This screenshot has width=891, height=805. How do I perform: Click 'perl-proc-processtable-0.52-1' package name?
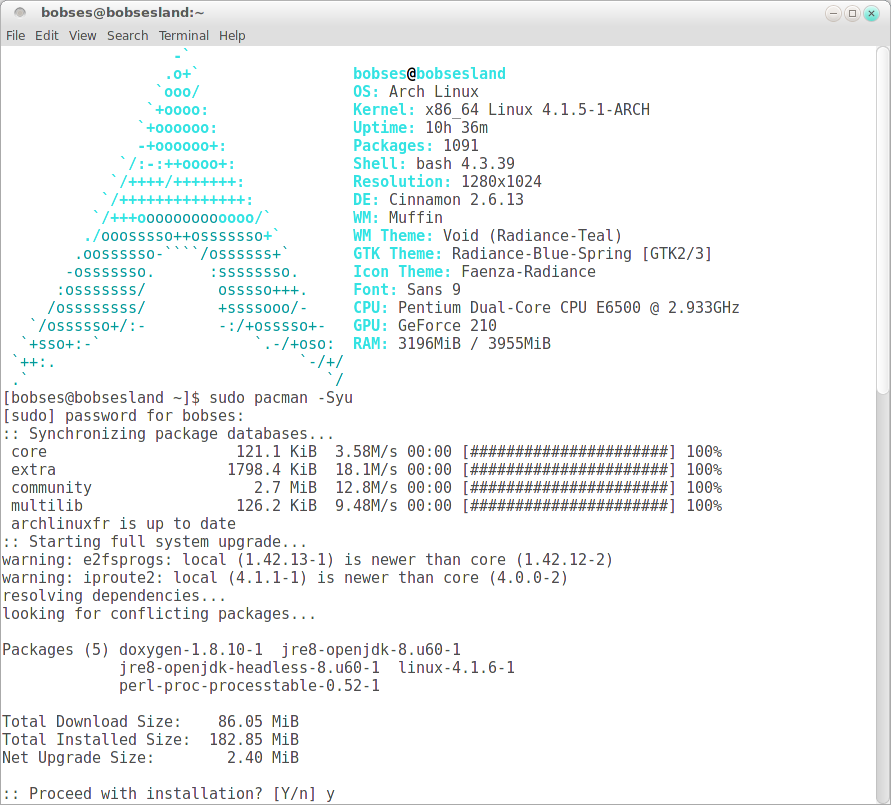(249, 686)
